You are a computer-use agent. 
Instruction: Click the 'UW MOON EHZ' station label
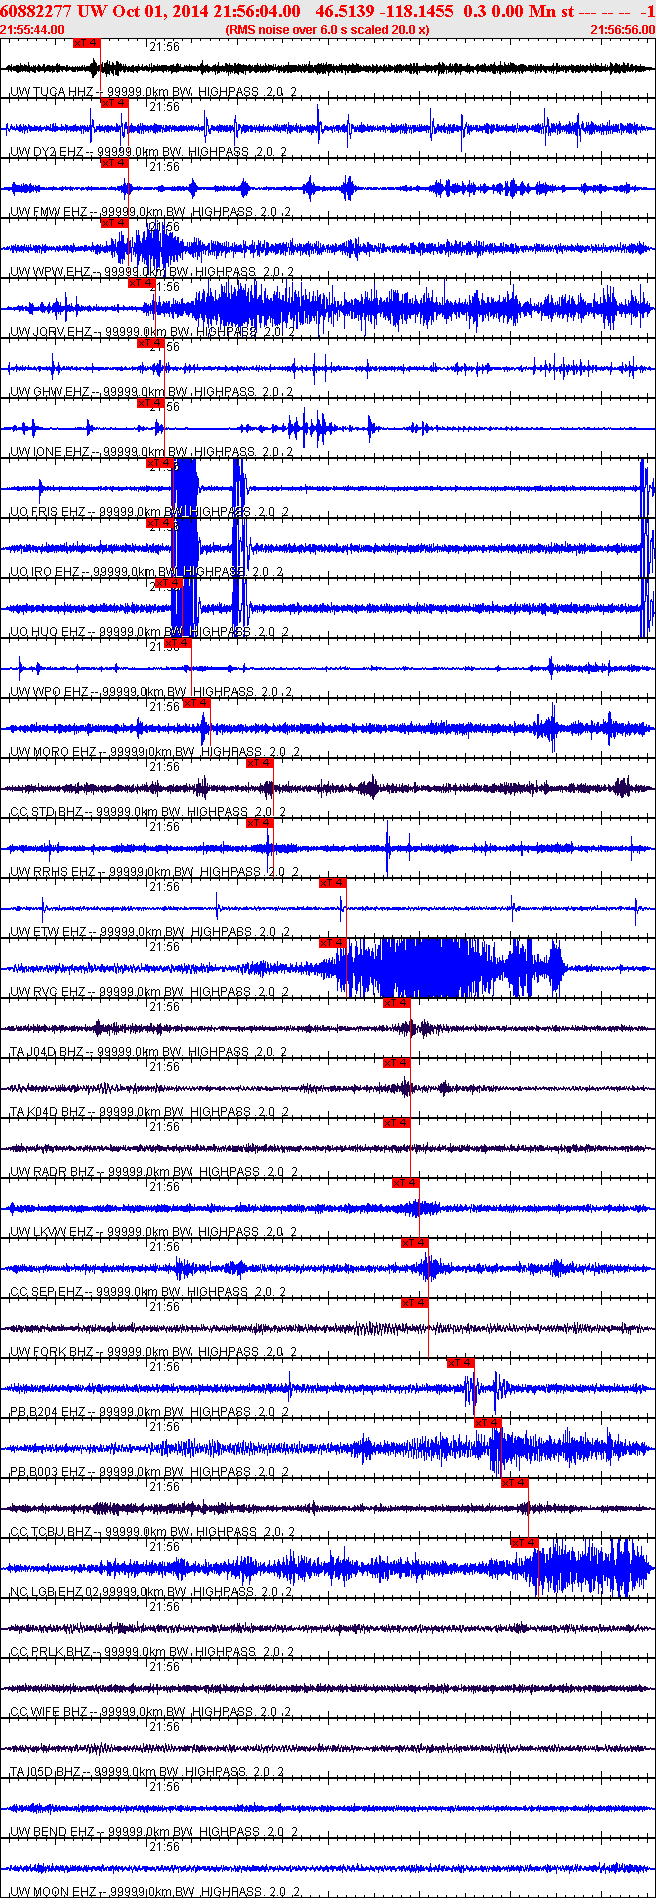click(53, 1892)
